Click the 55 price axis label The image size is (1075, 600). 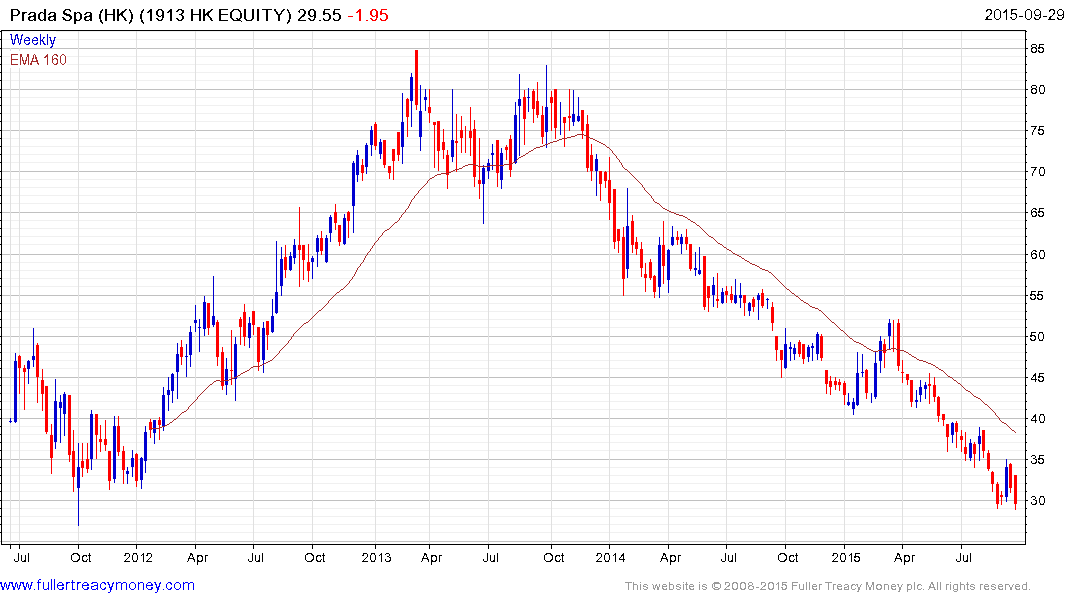click(x=1037, y=296)
